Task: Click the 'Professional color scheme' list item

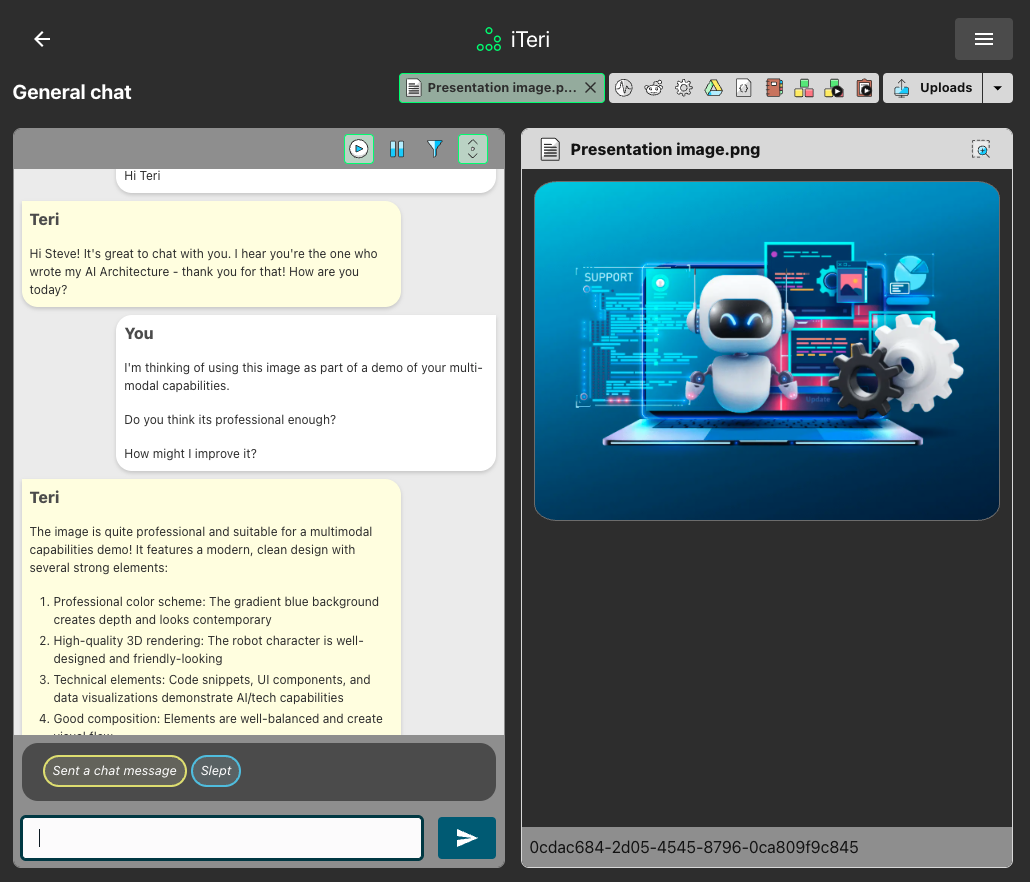Action: click(x=216, y=611)
